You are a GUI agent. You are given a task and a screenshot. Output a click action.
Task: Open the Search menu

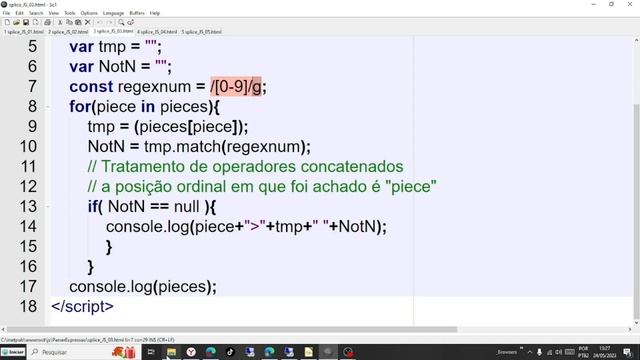tap(36, 13)
